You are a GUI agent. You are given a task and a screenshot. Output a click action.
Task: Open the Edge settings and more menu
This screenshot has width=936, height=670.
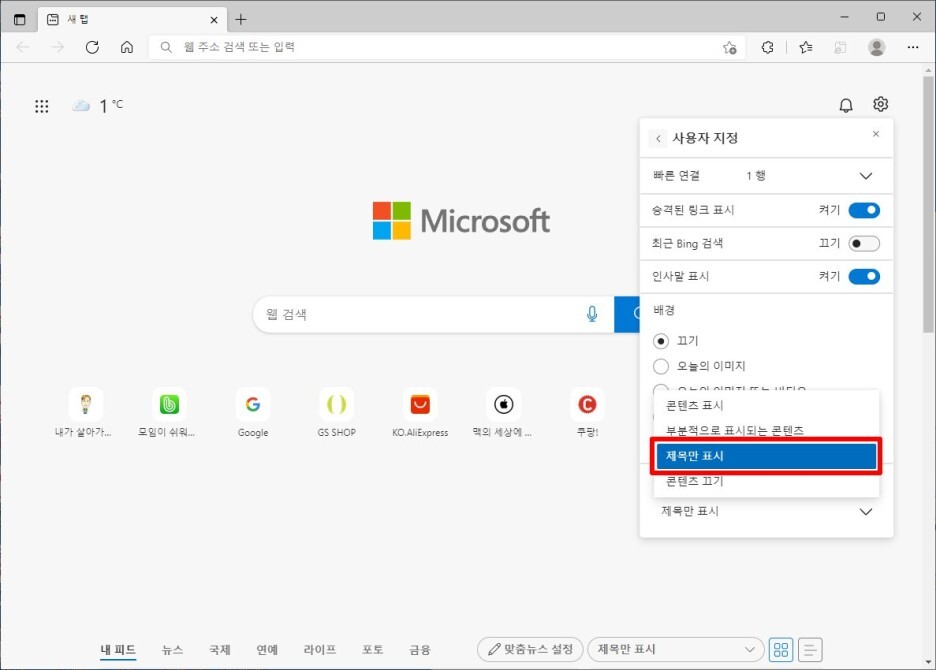(x=913, y=47)
